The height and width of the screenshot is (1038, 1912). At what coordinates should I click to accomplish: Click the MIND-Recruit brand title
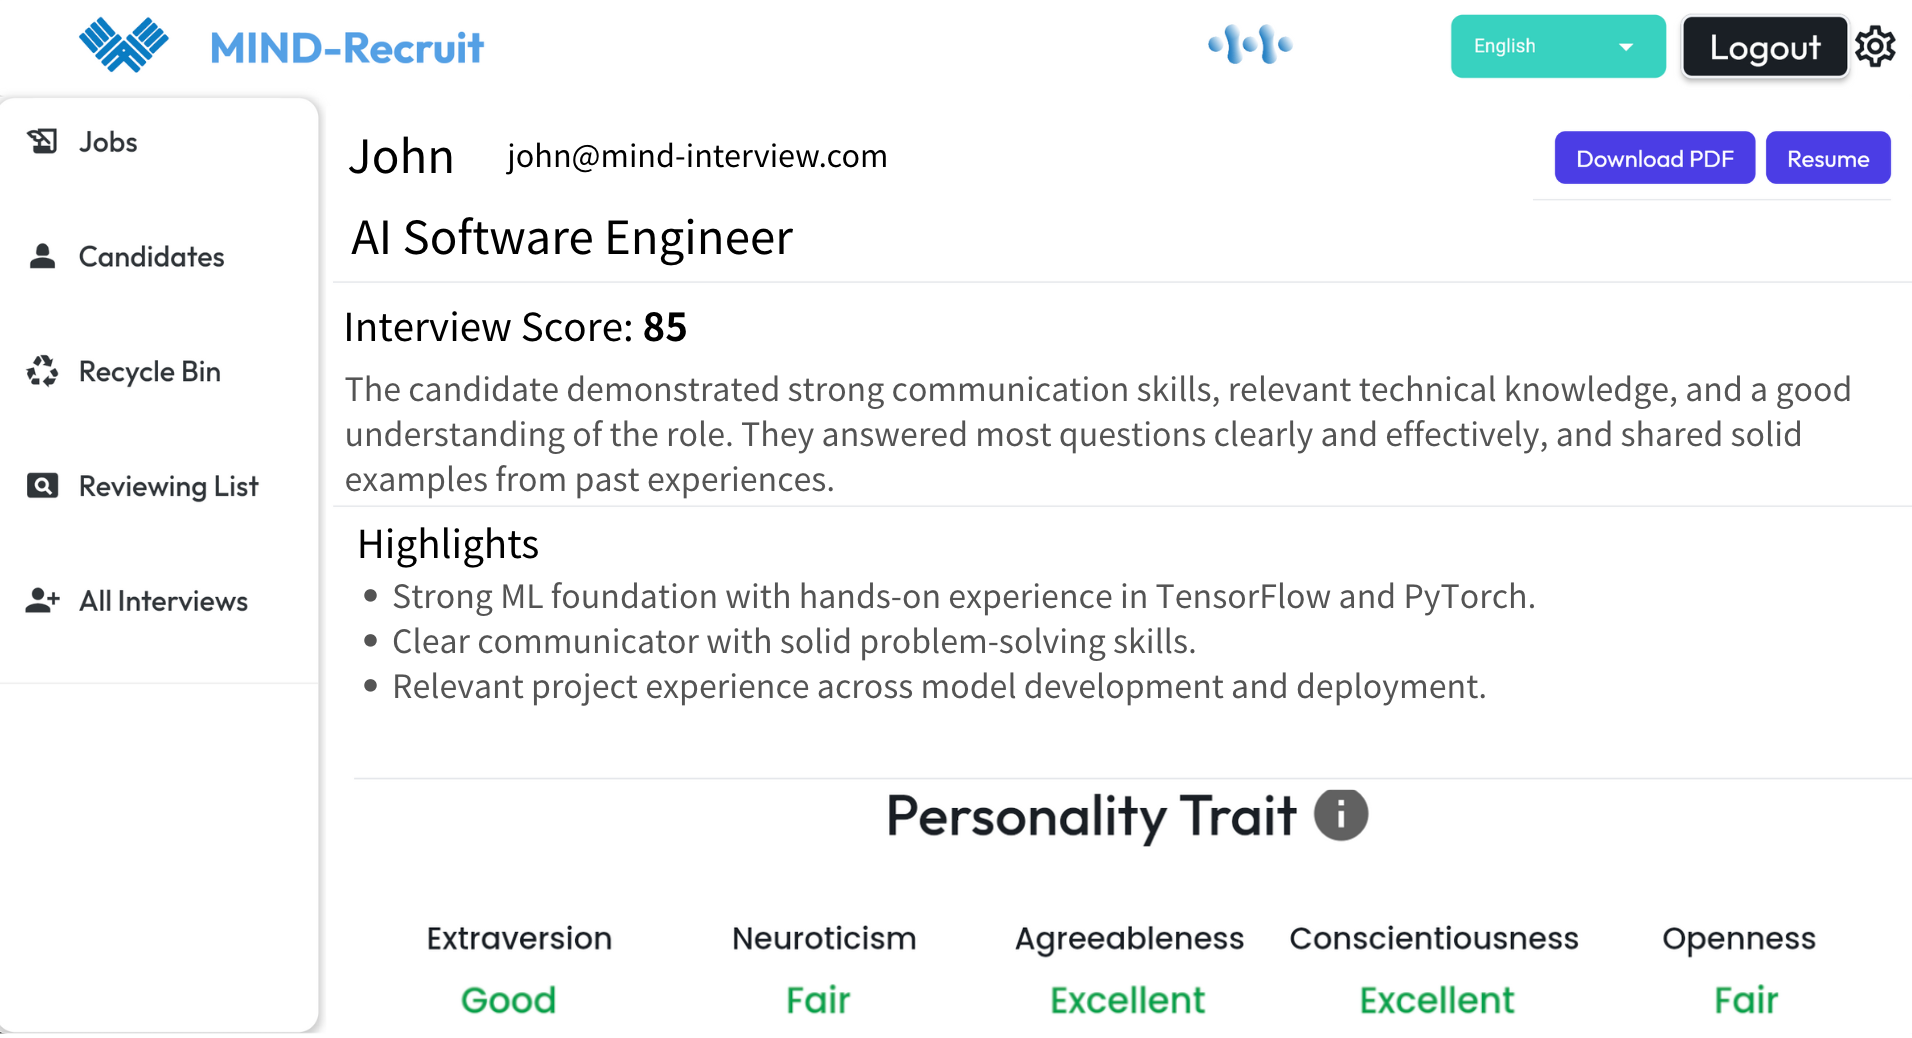point(346,48)
